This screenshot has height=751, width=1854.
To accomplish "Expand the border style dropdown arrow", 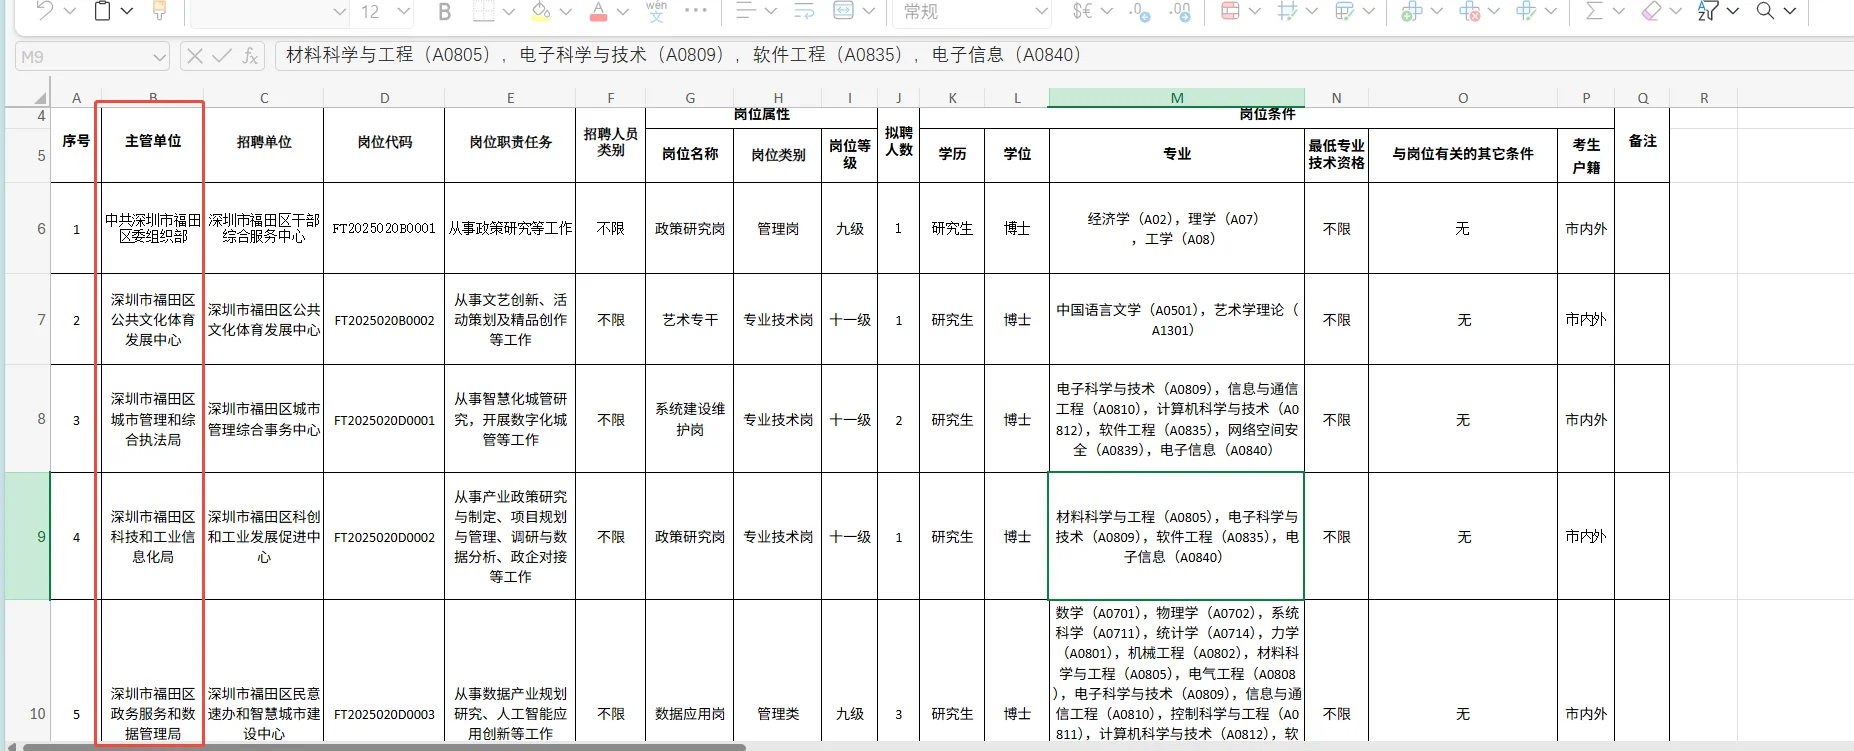I will pyautogui.click(x=509, y=11).
